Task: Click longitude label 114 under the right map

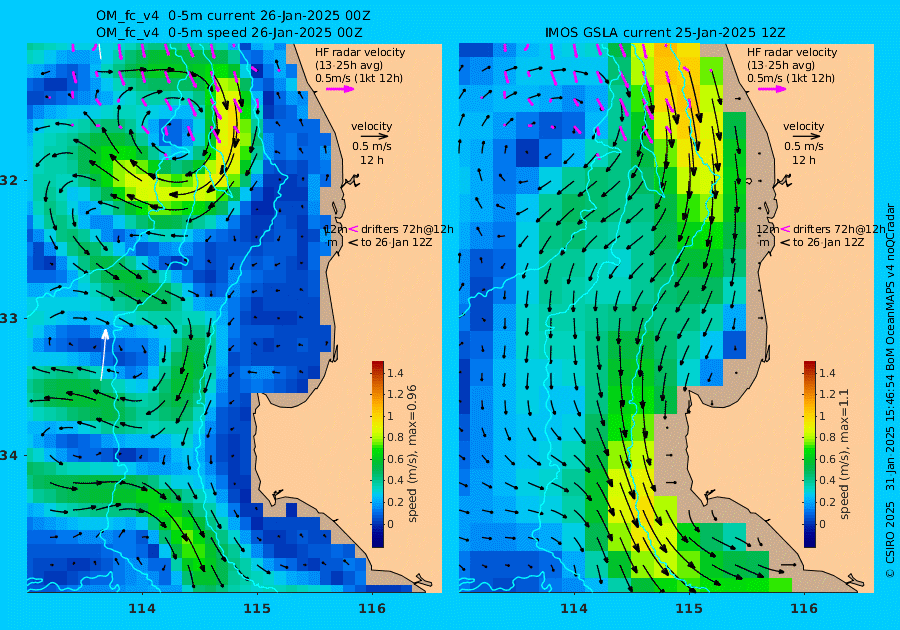Action: click(x=573, y=609)
